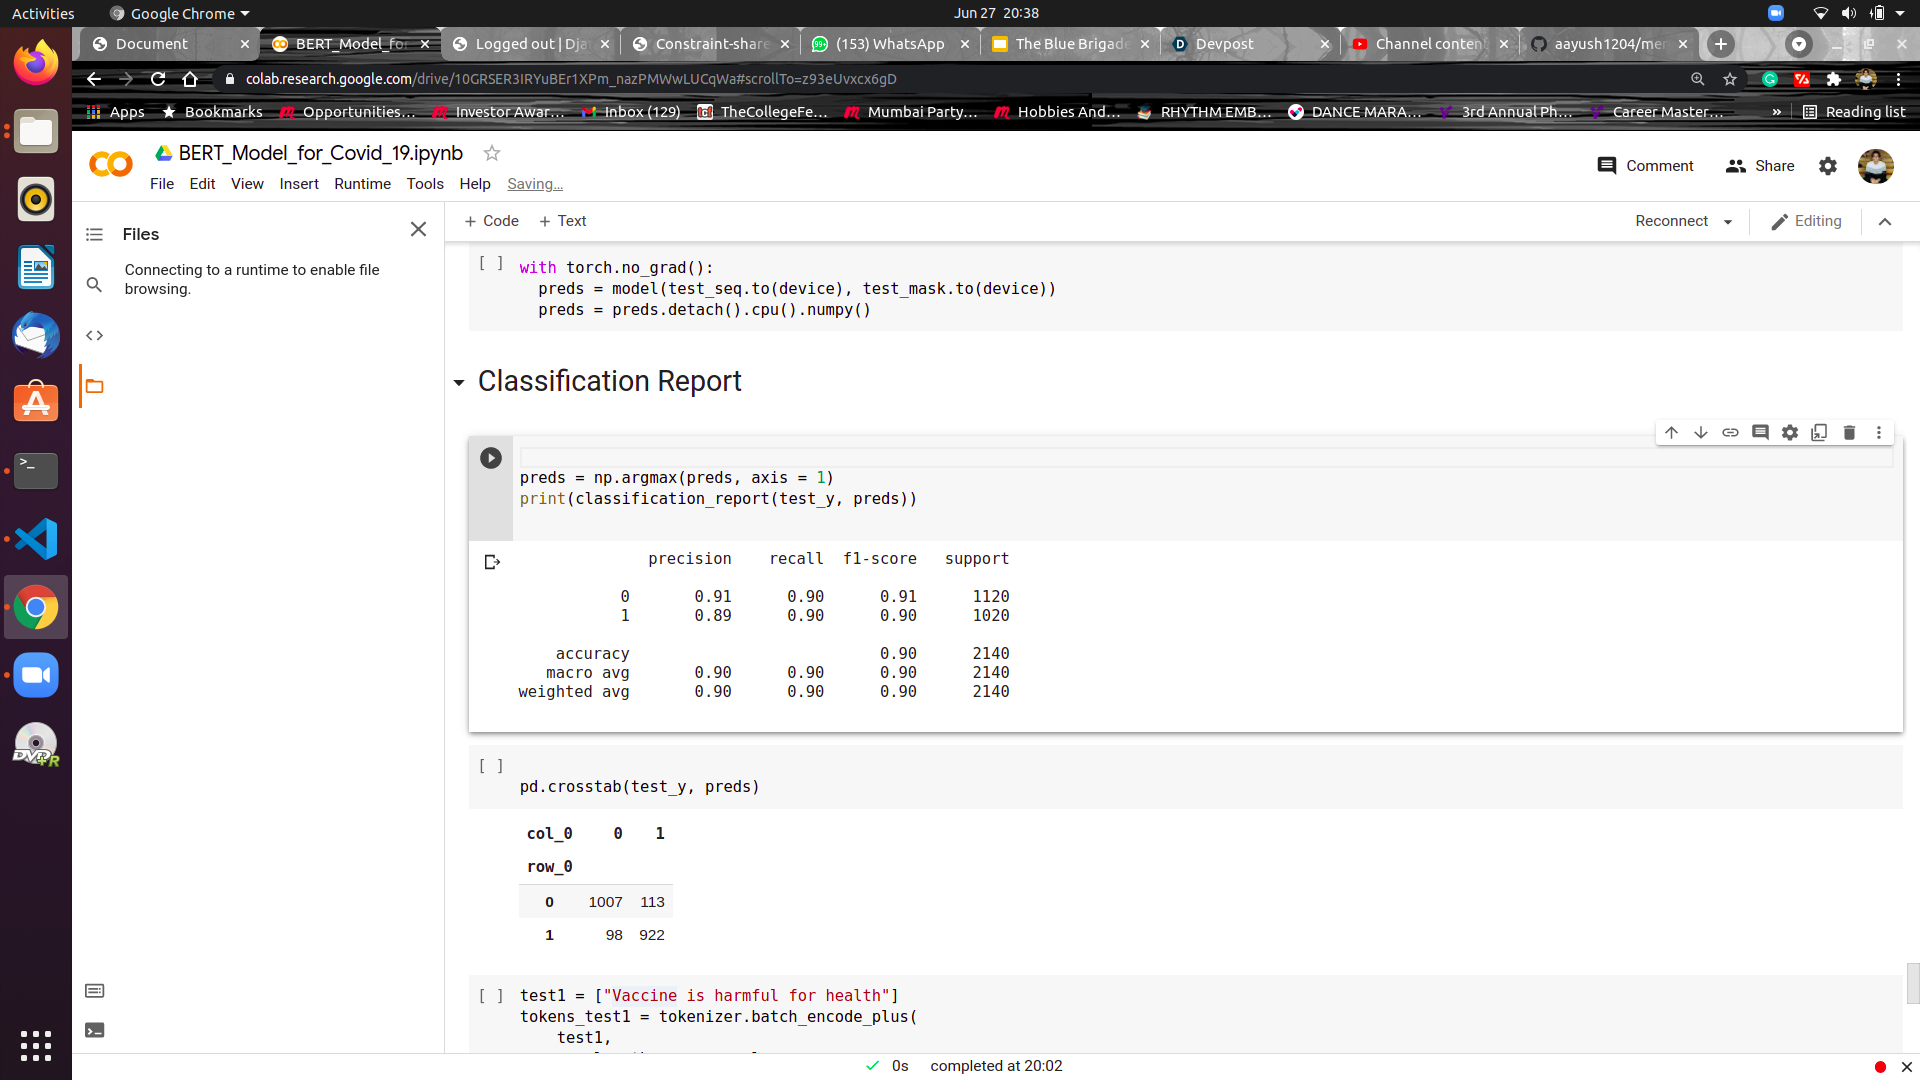
Task: Add a new Code cell
Action: point(491,221)
